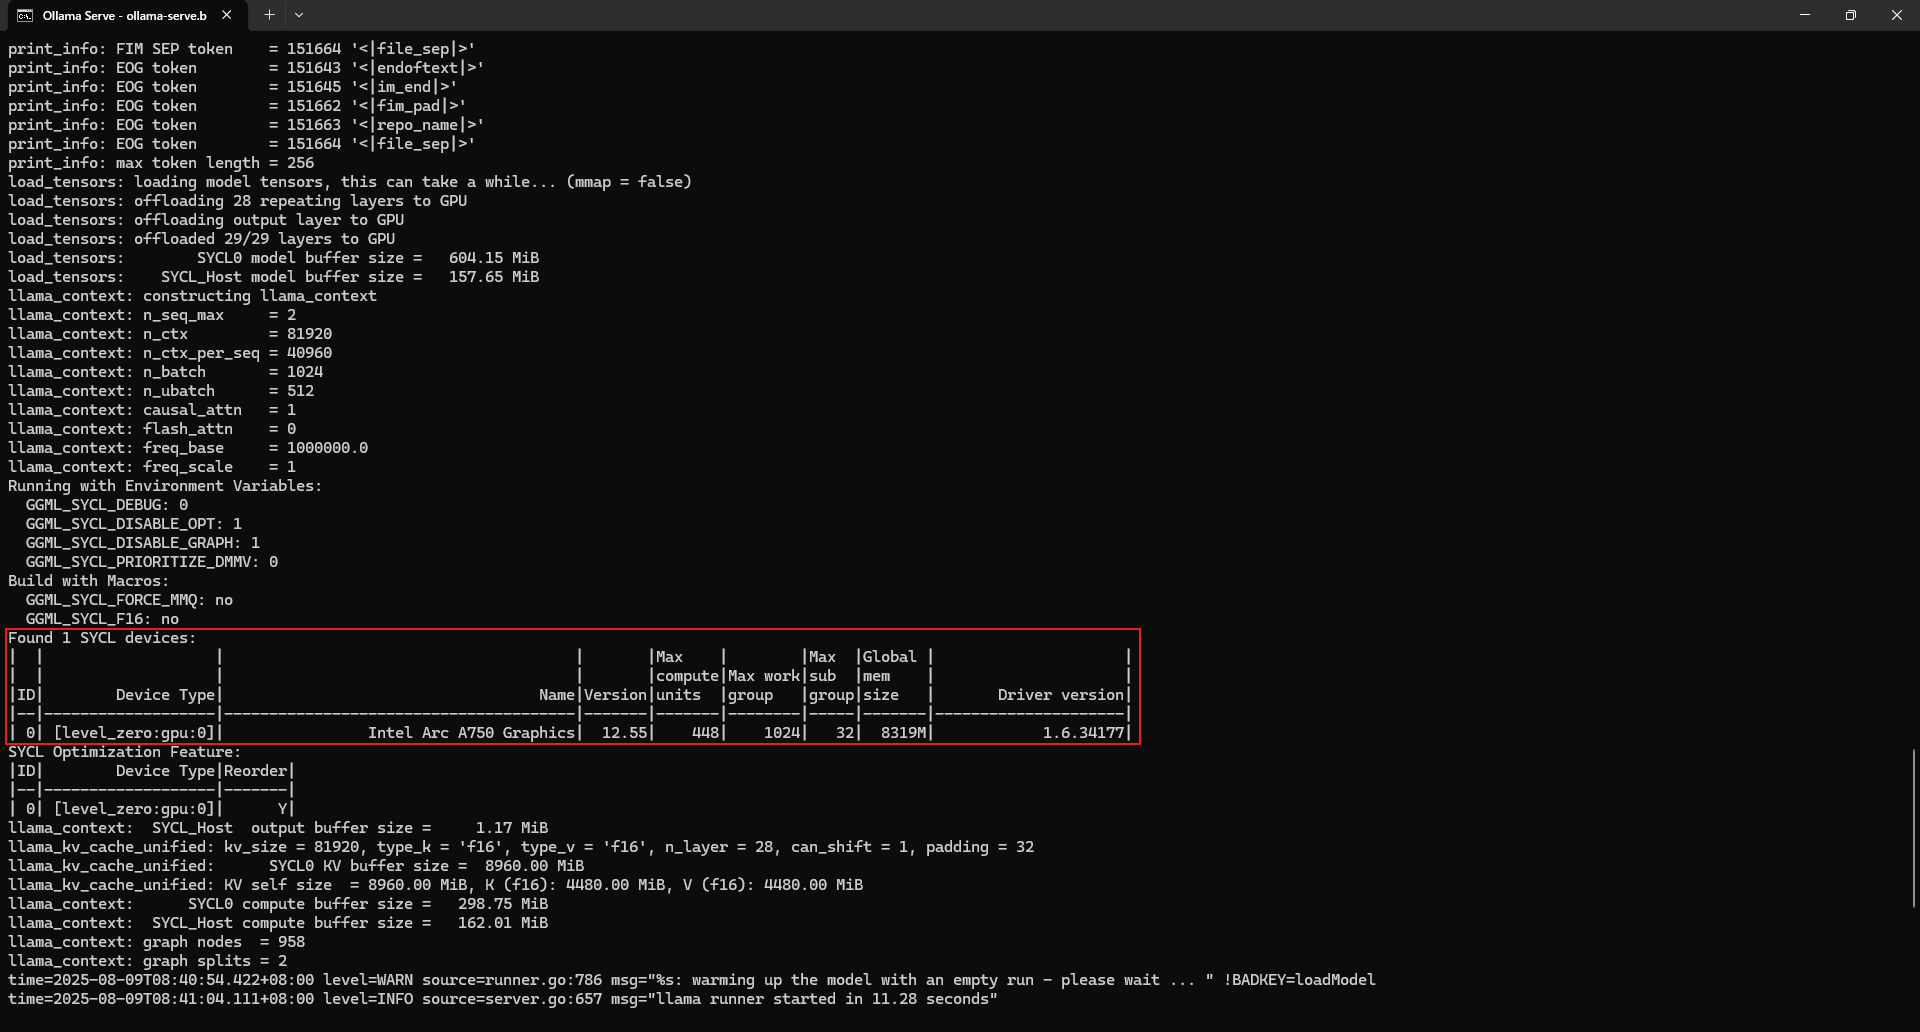Click the 'flash_attn = 0' line
The height and width of the screenshot is (1032, 1920).
152,429
